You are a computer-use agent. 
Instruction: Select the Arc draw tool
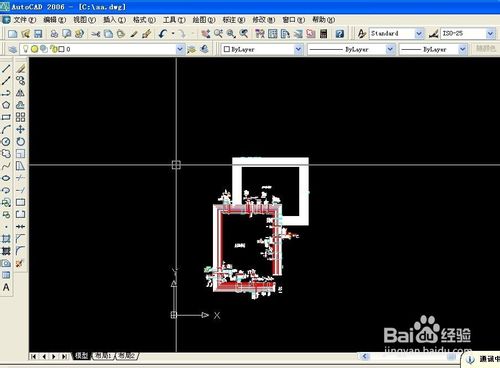click(6, 129)
